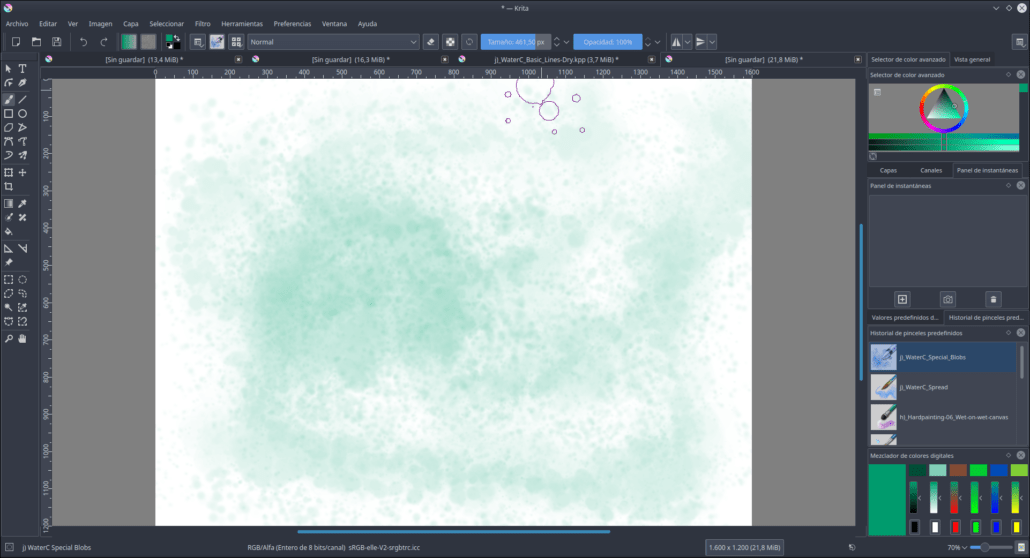Expand horizontal mirror options arrow

(x=688, y=42)
